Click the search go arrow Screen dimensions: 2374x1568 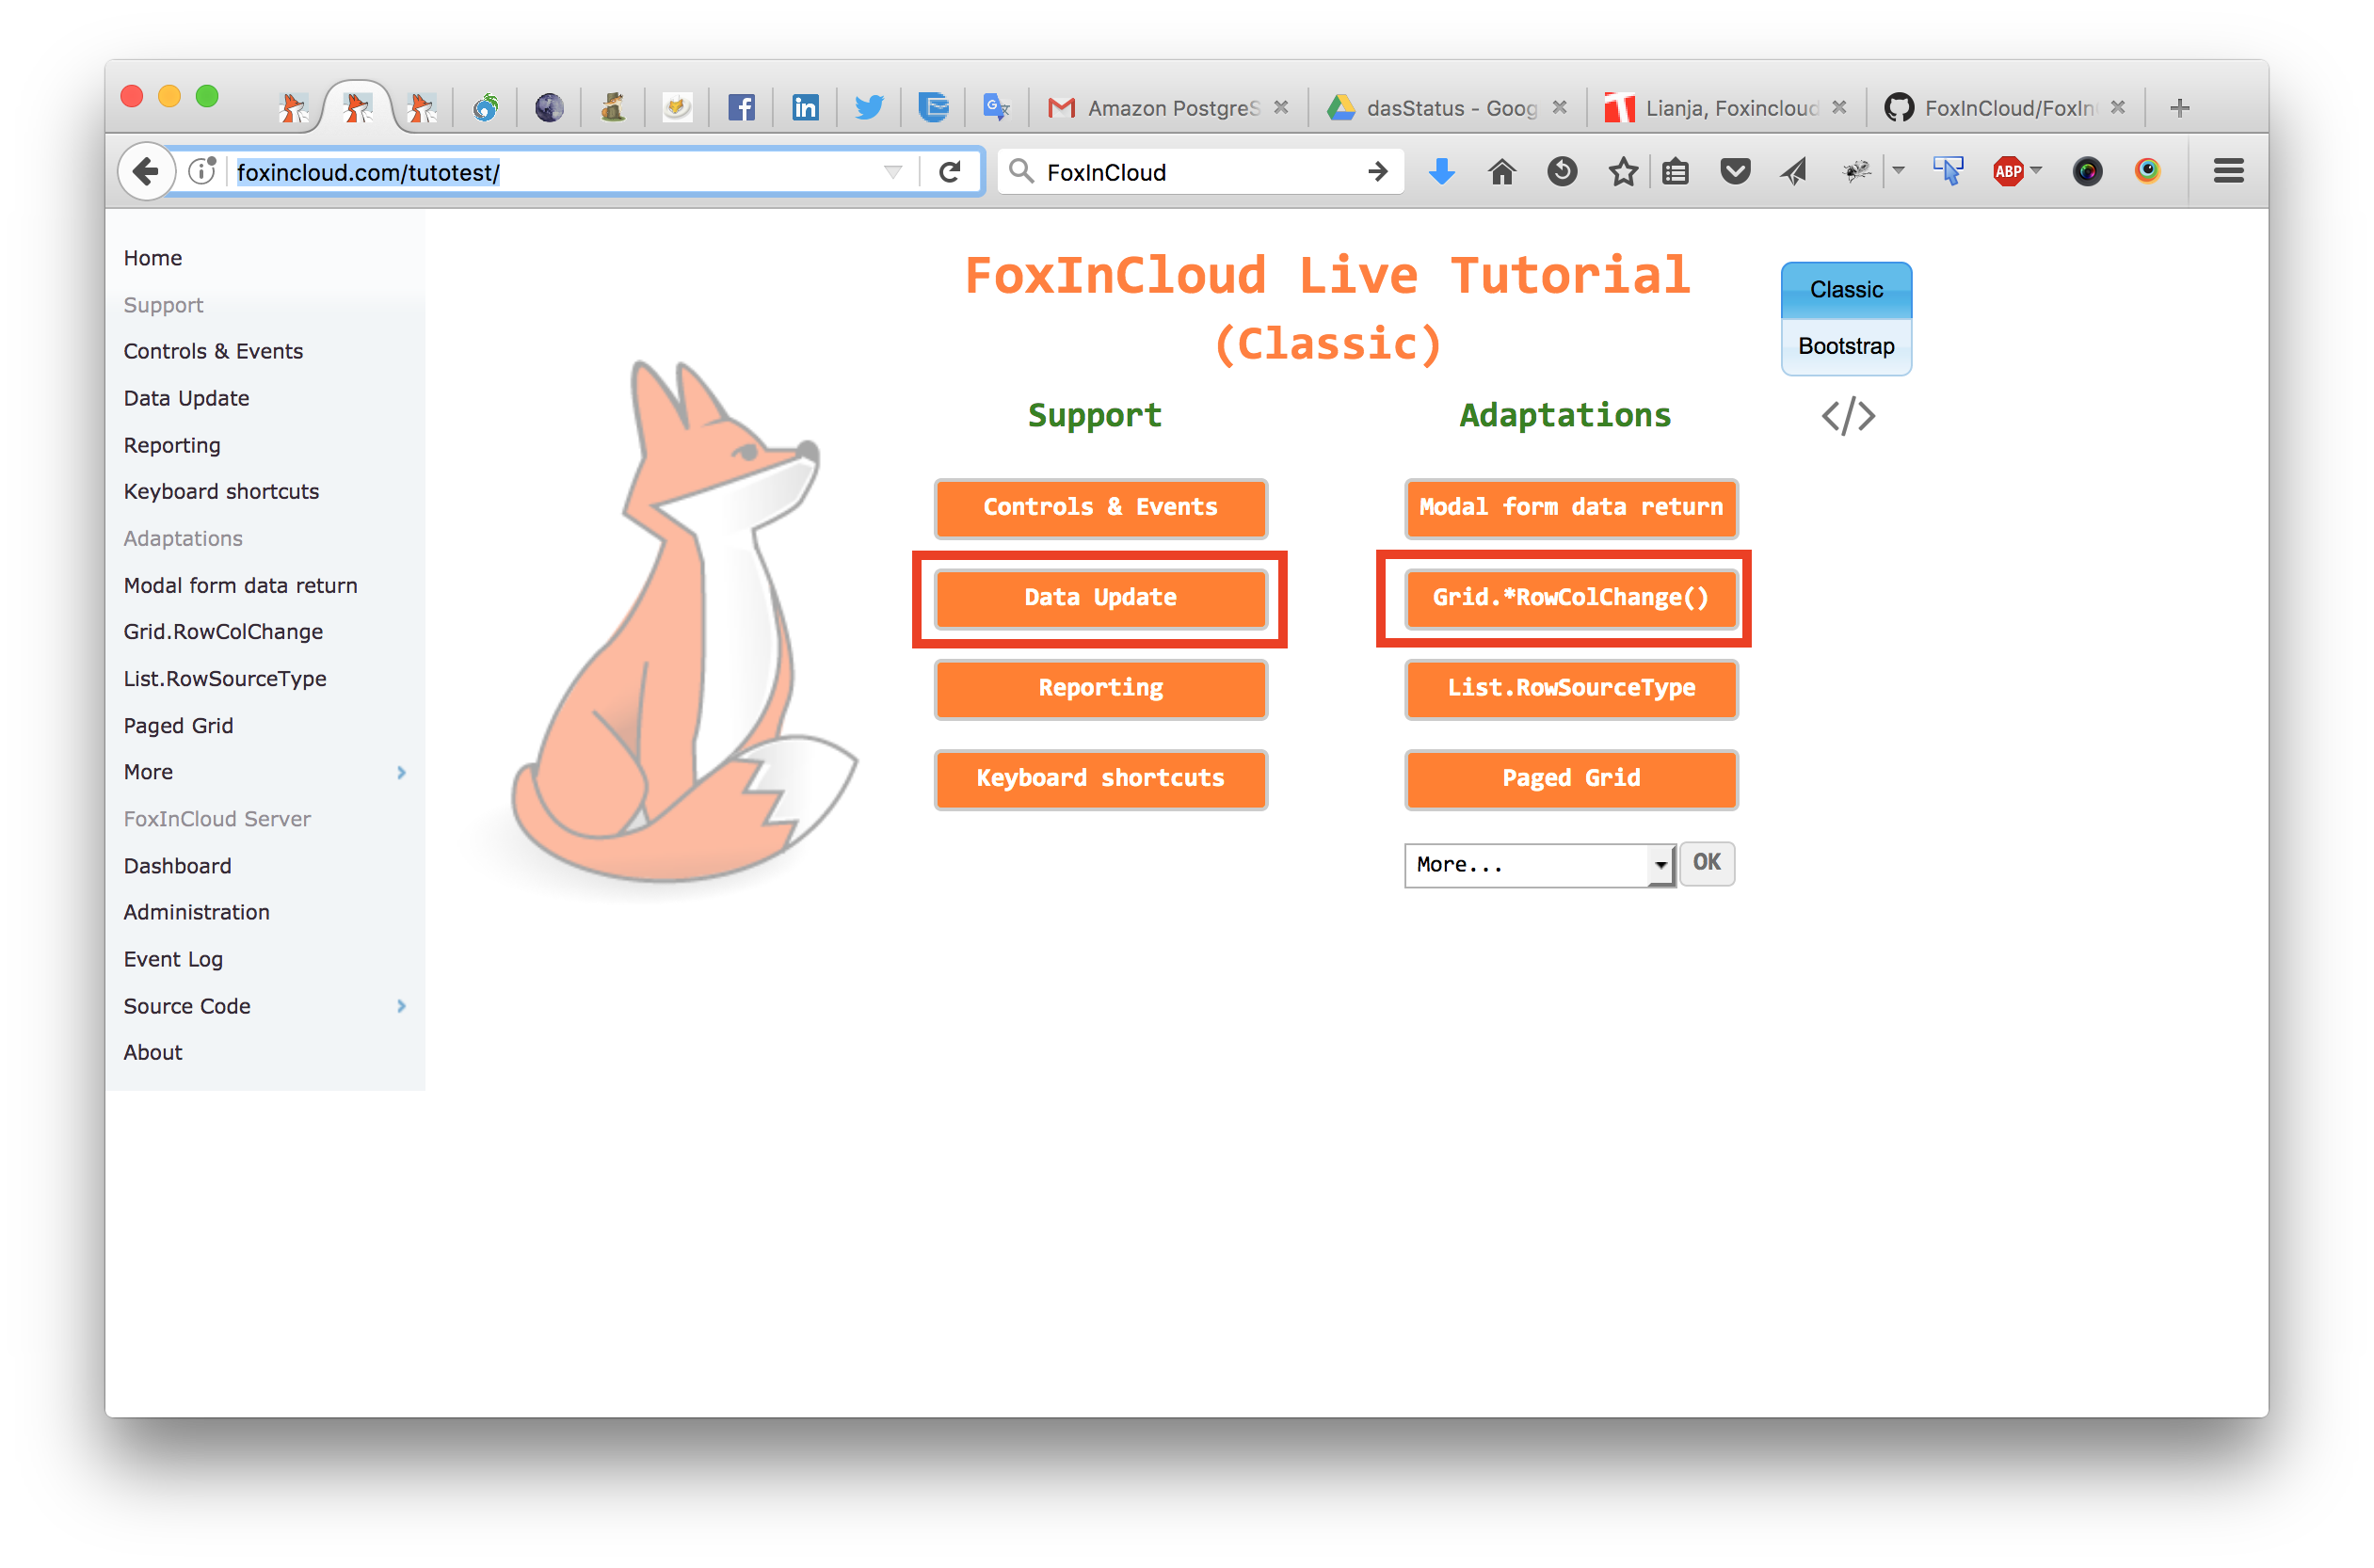coord(1378,172)
